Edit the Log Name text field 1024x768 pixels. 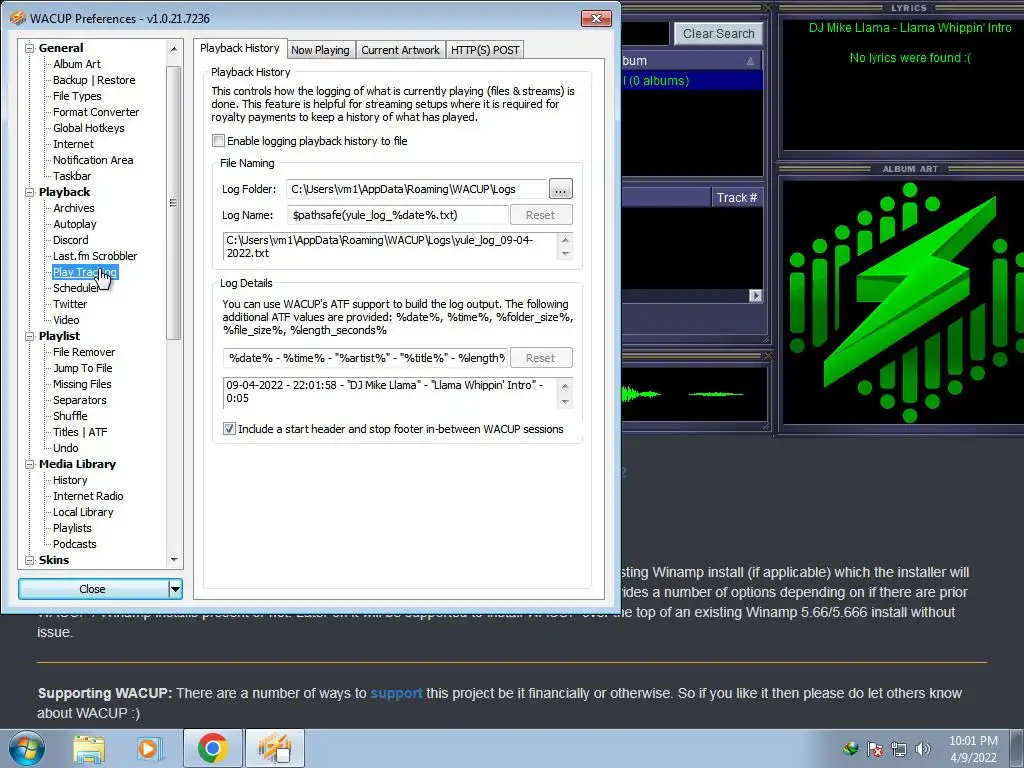click(397, 215)
